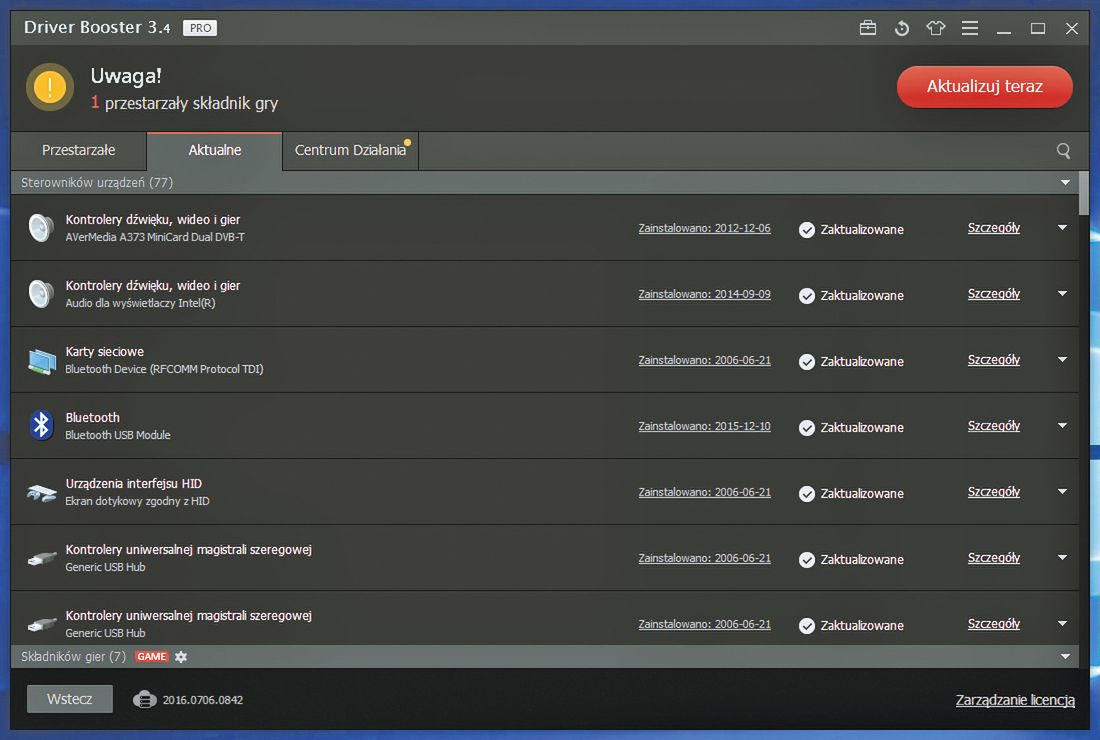Open the skin (t-shirt) icon
Image resolution: width=1100 pixels, height=740 pixels.
coord(936,28)
